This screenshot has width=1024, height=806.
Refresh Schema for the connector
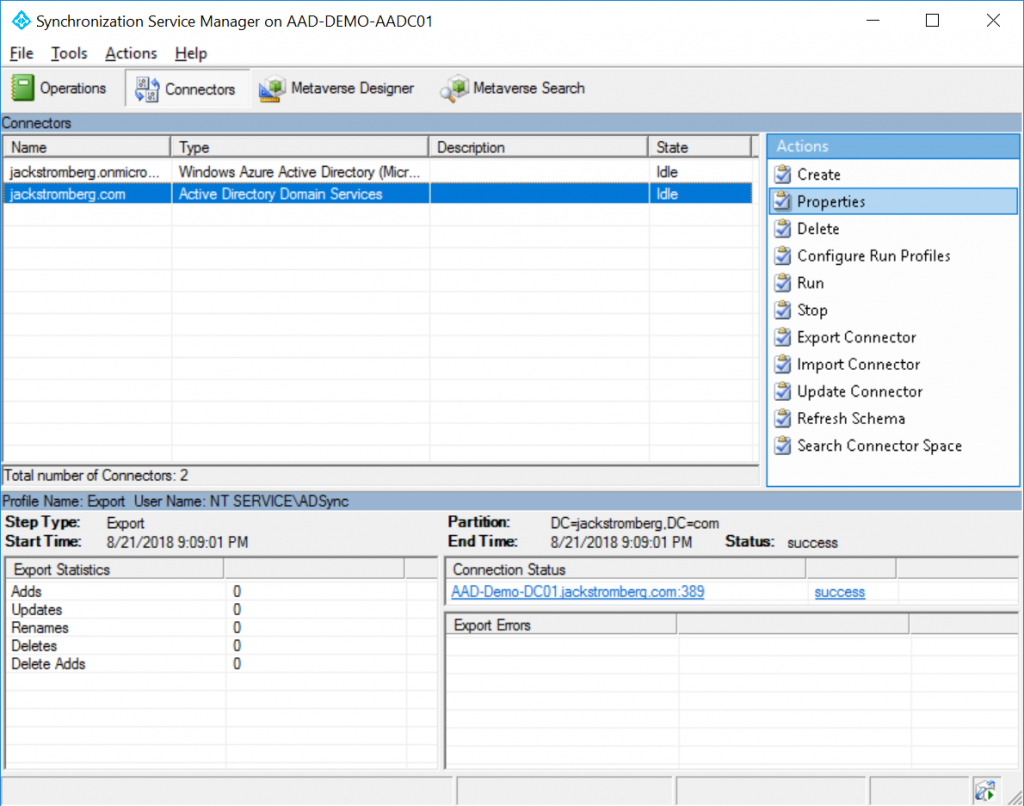point(852,419)
